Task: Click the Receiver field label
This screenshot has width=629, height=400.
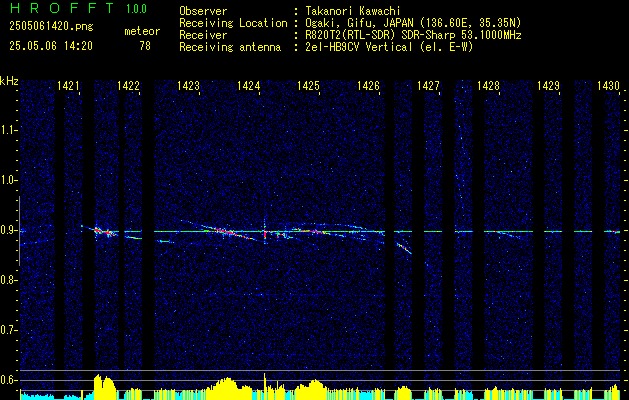Action: [203, 35]
